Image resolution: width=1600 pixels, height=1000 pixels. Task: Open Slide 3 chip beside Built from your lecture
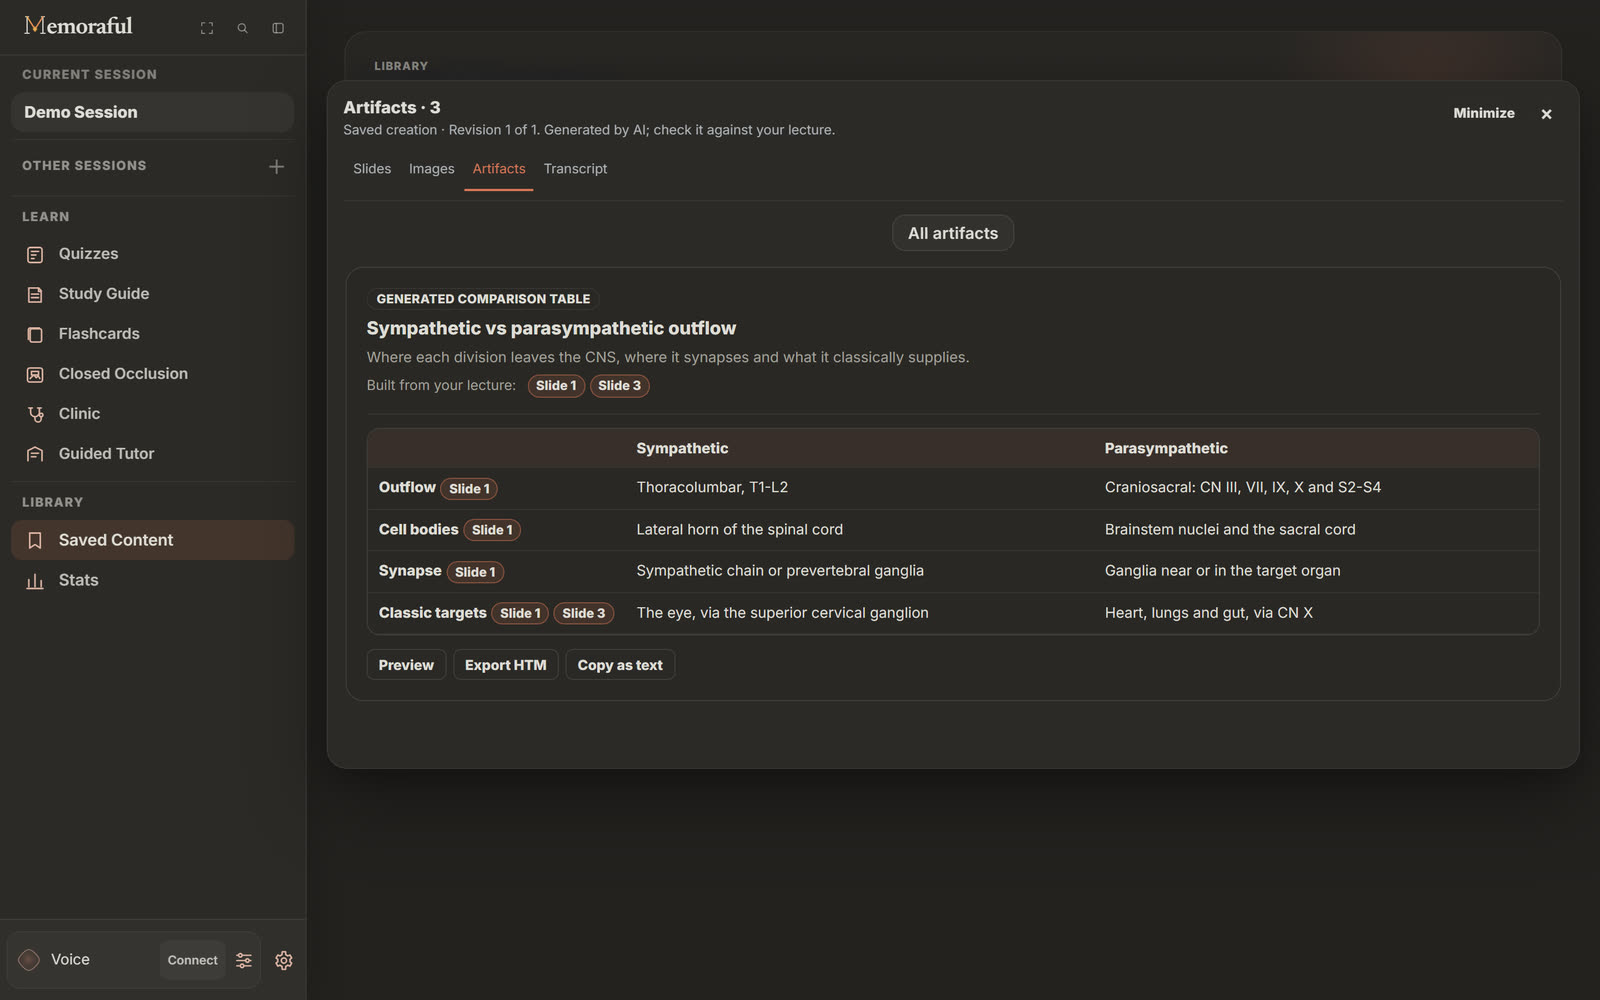click(620, 386)
